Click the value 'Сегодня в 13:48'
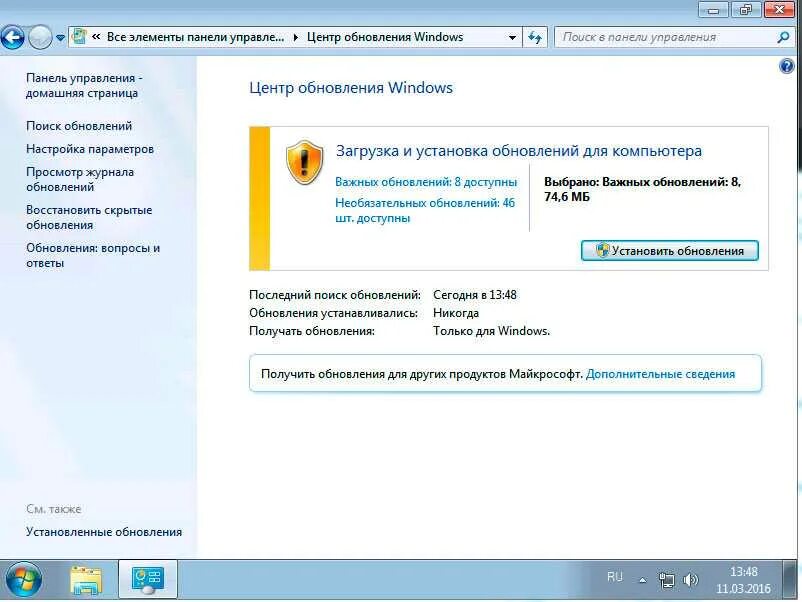This screenshot has height=602, width=802. (x=475, y=295)
